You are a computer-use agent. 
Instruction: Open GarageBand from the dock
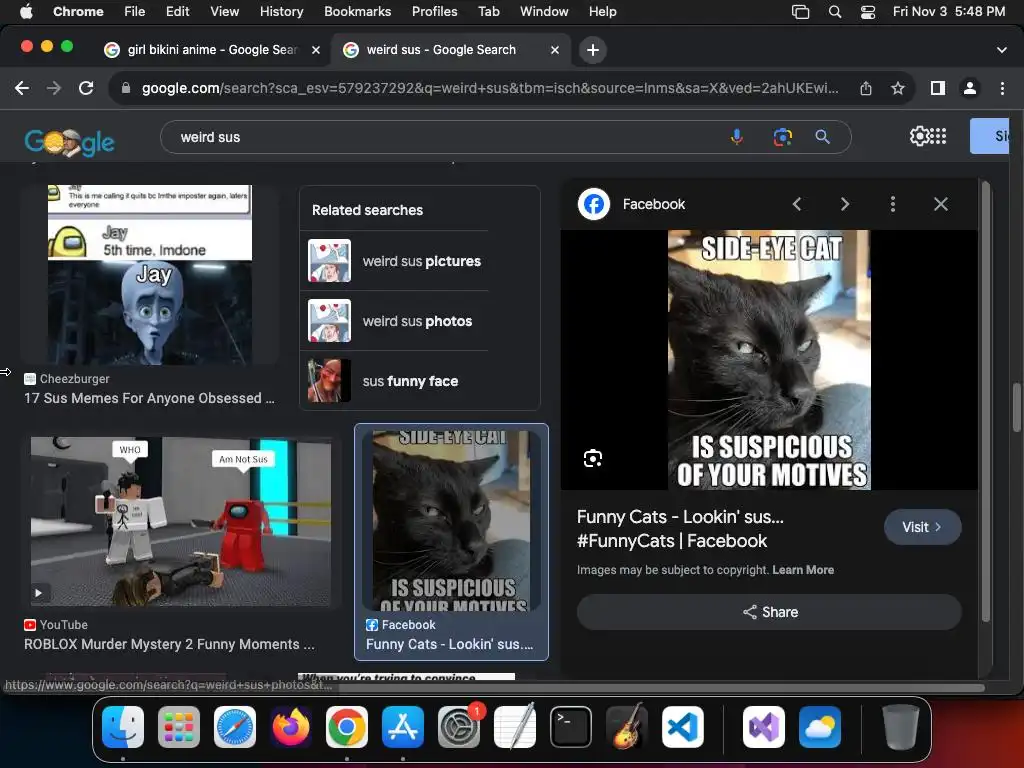627,727
